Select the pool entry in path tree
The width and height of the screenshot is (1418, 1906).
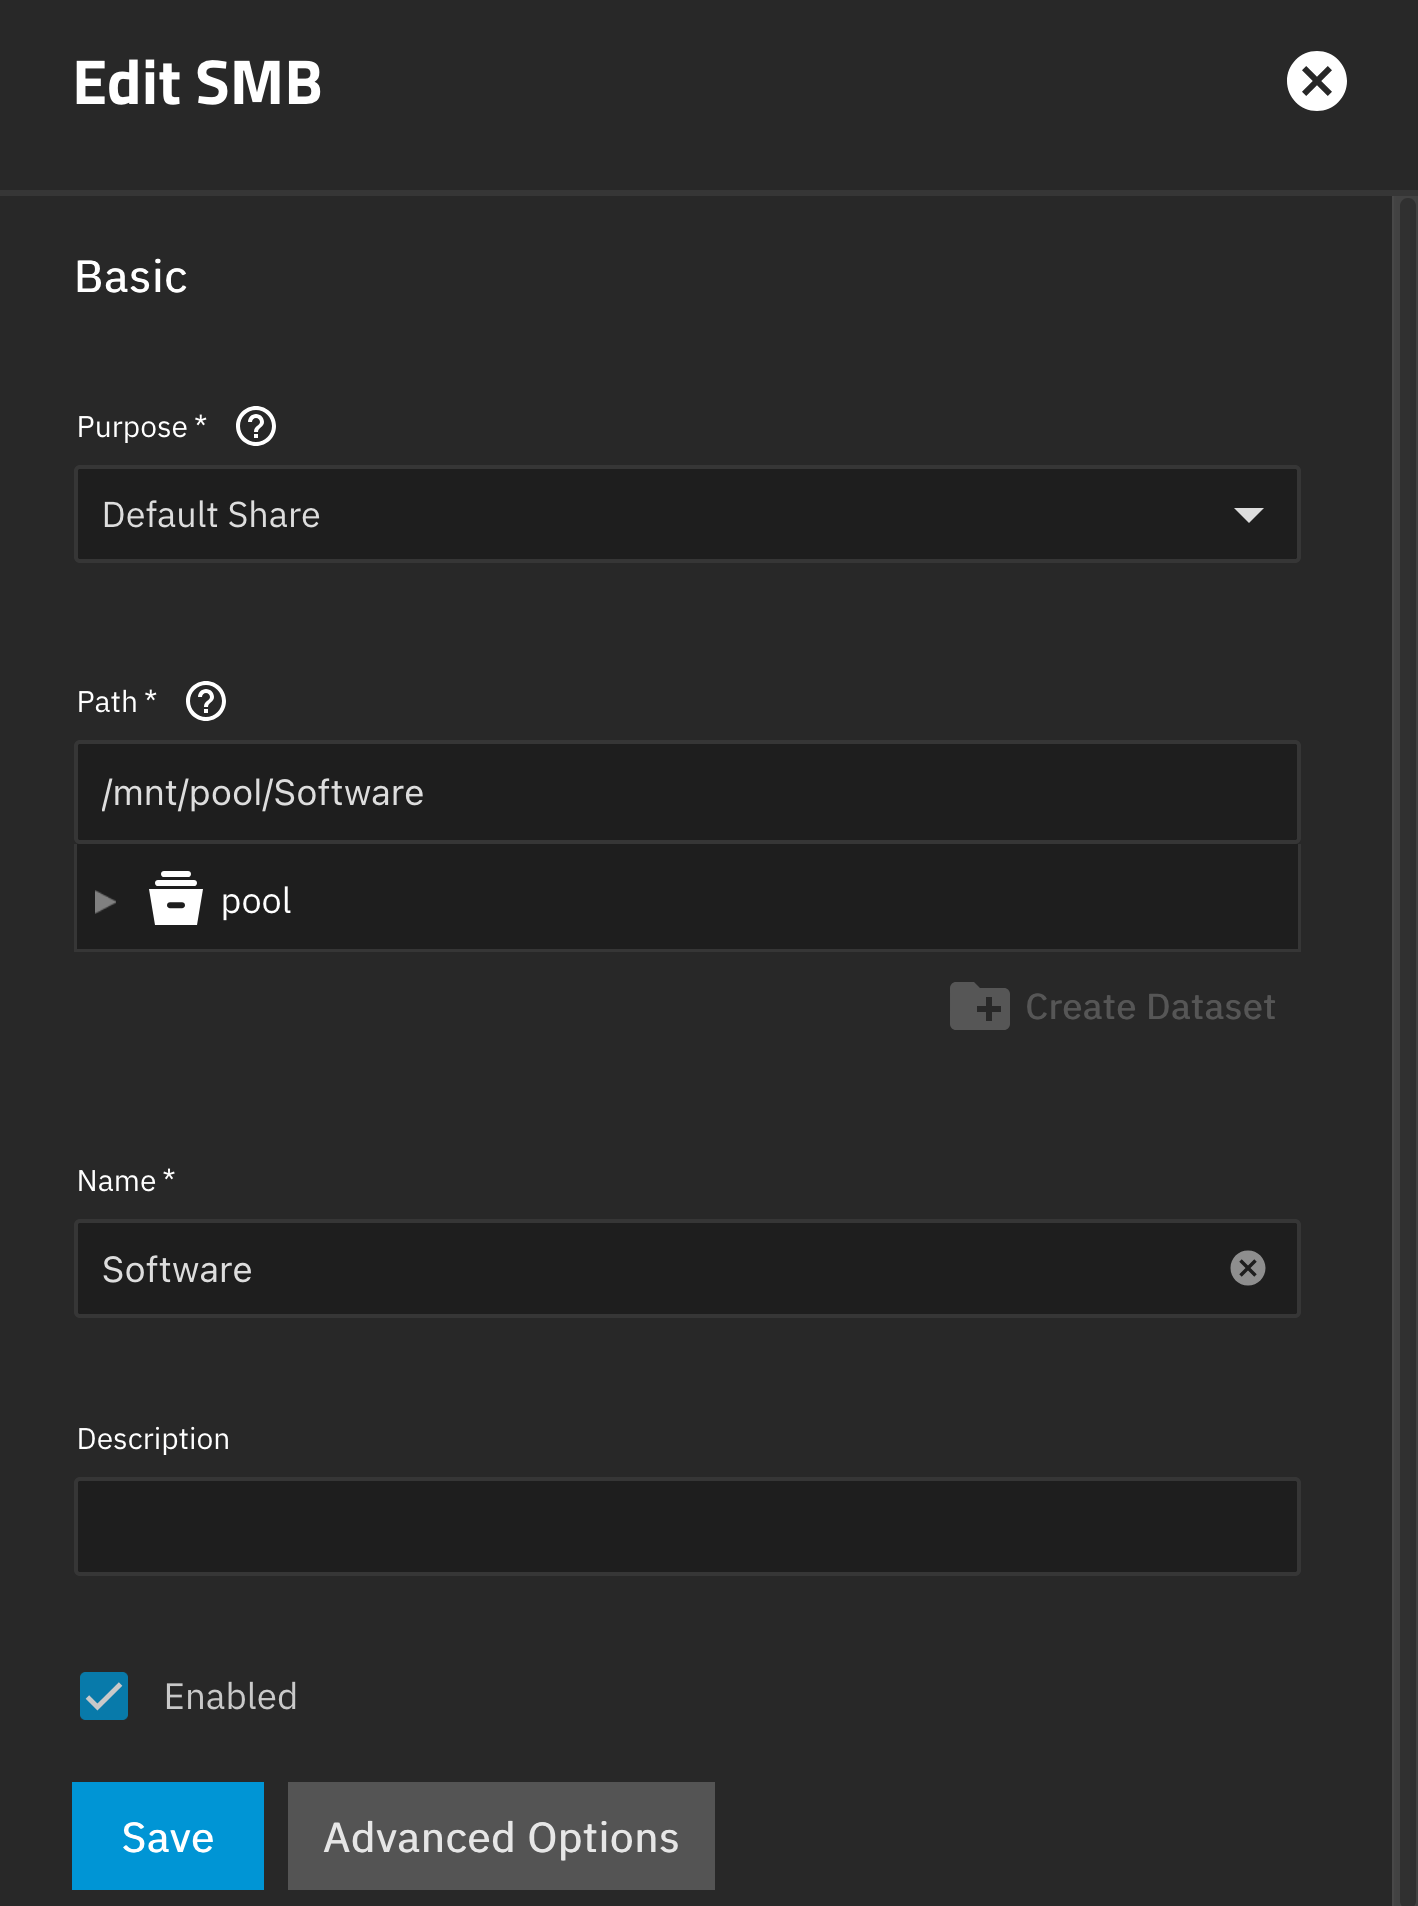(x=257, y=901)
